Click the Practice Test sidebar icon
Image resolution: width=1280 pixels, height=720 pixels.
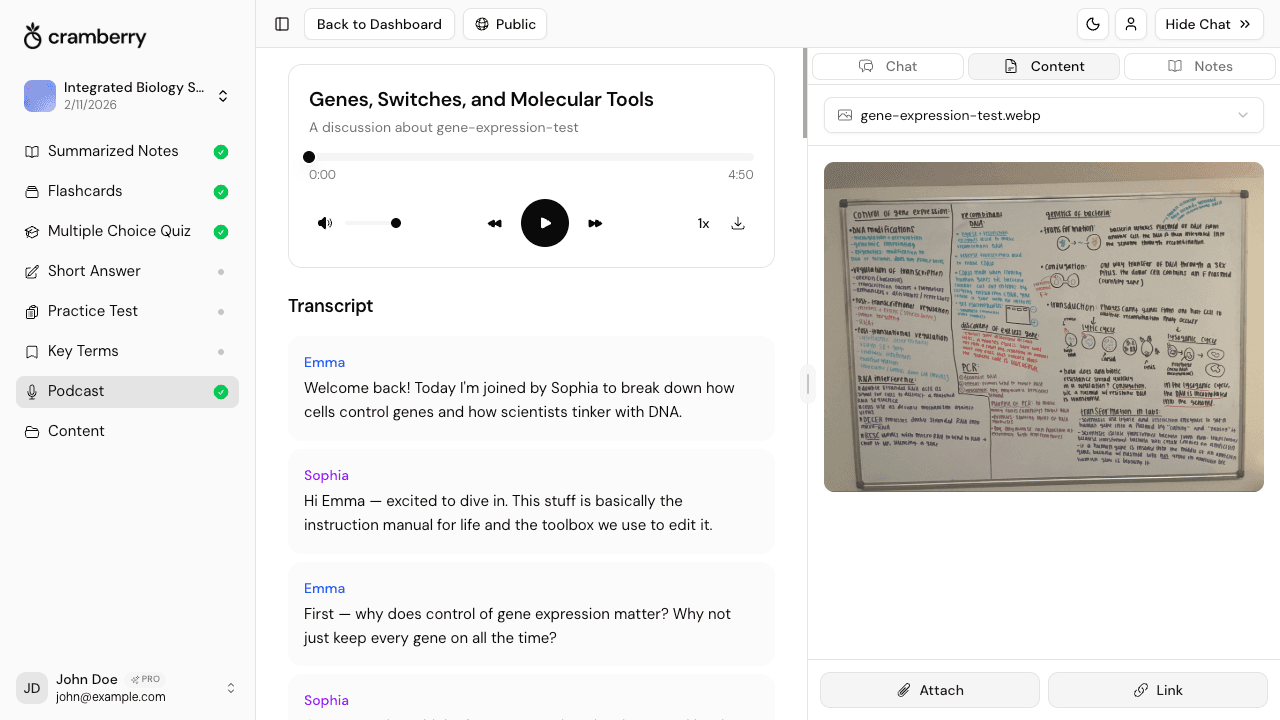click(33, 311)
